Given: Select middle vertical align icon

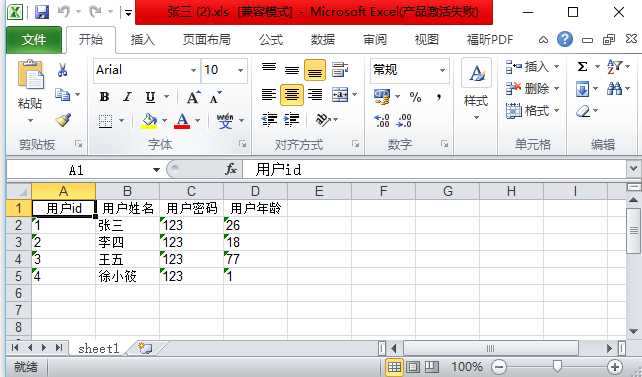Looking at the screenshot, I should [x=292, y=70].
